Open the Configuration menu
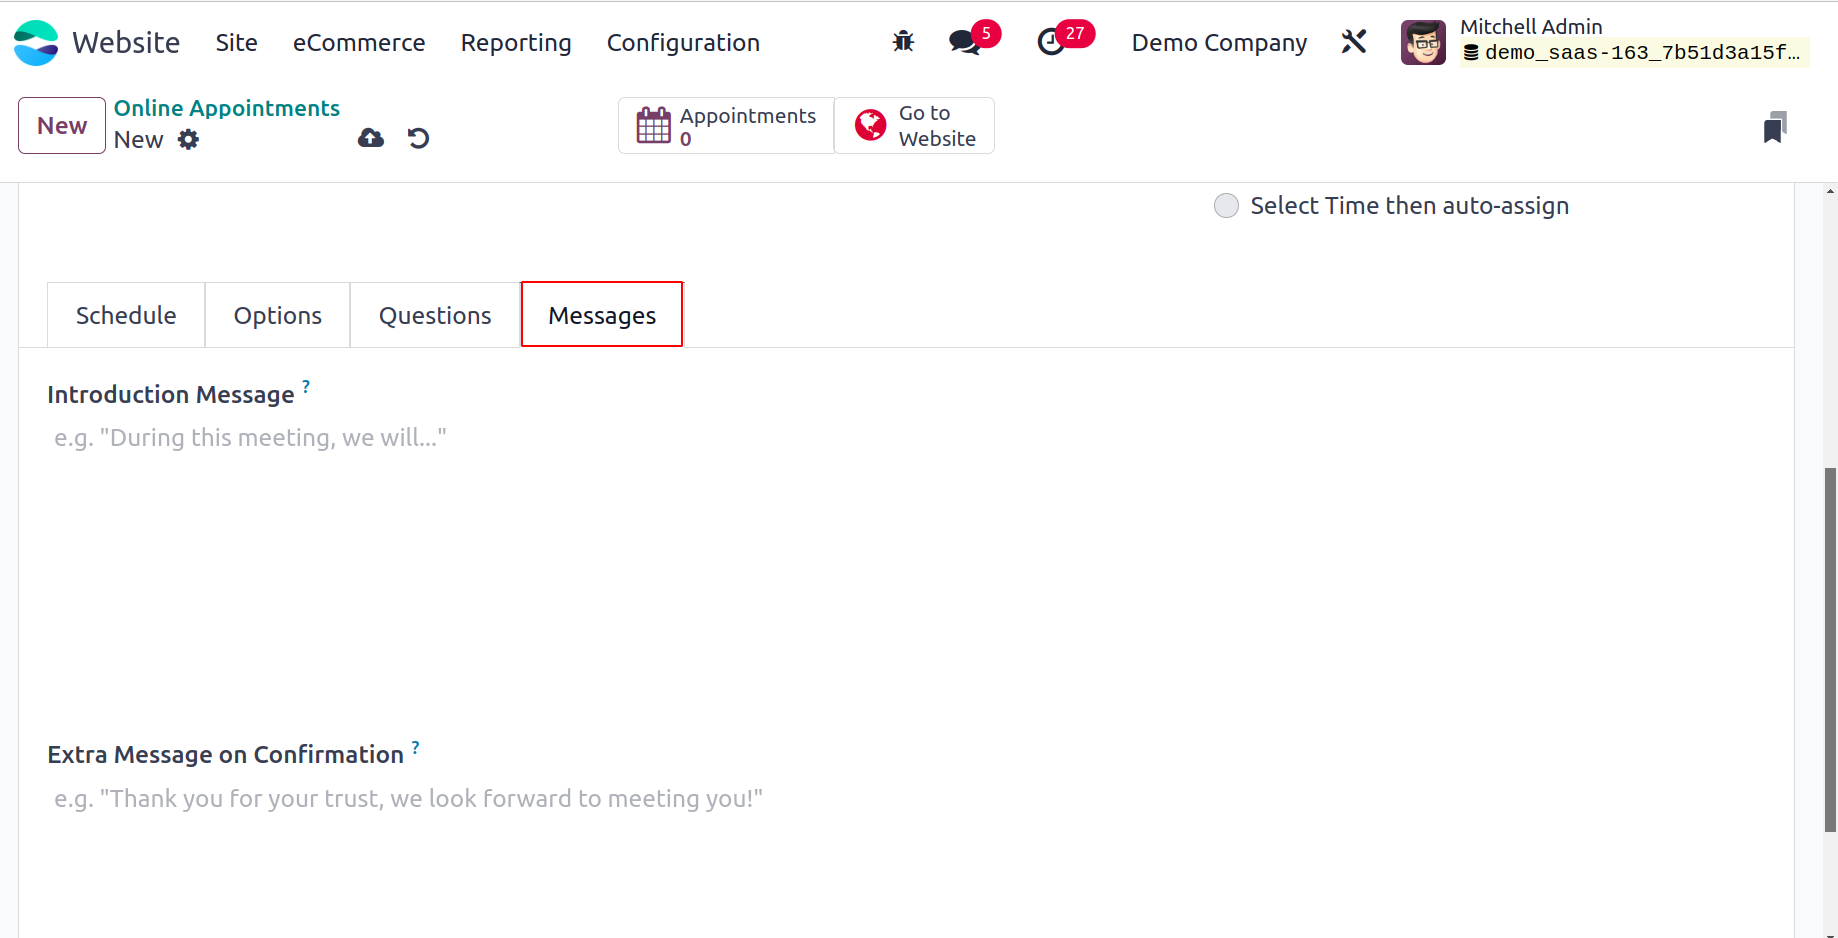1838x938 pixels. coord(683,43)
